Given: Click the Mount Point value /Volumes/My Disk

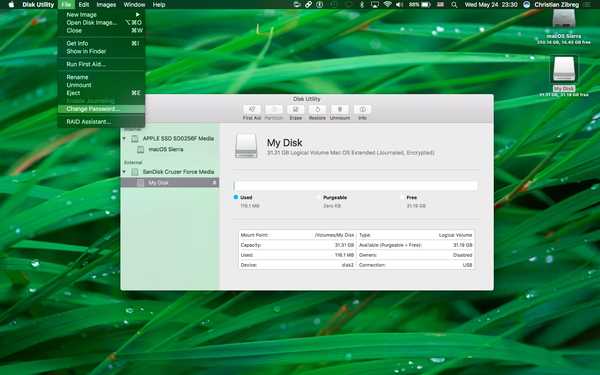Looking at the screenshot, I should (x=334, y=235).
